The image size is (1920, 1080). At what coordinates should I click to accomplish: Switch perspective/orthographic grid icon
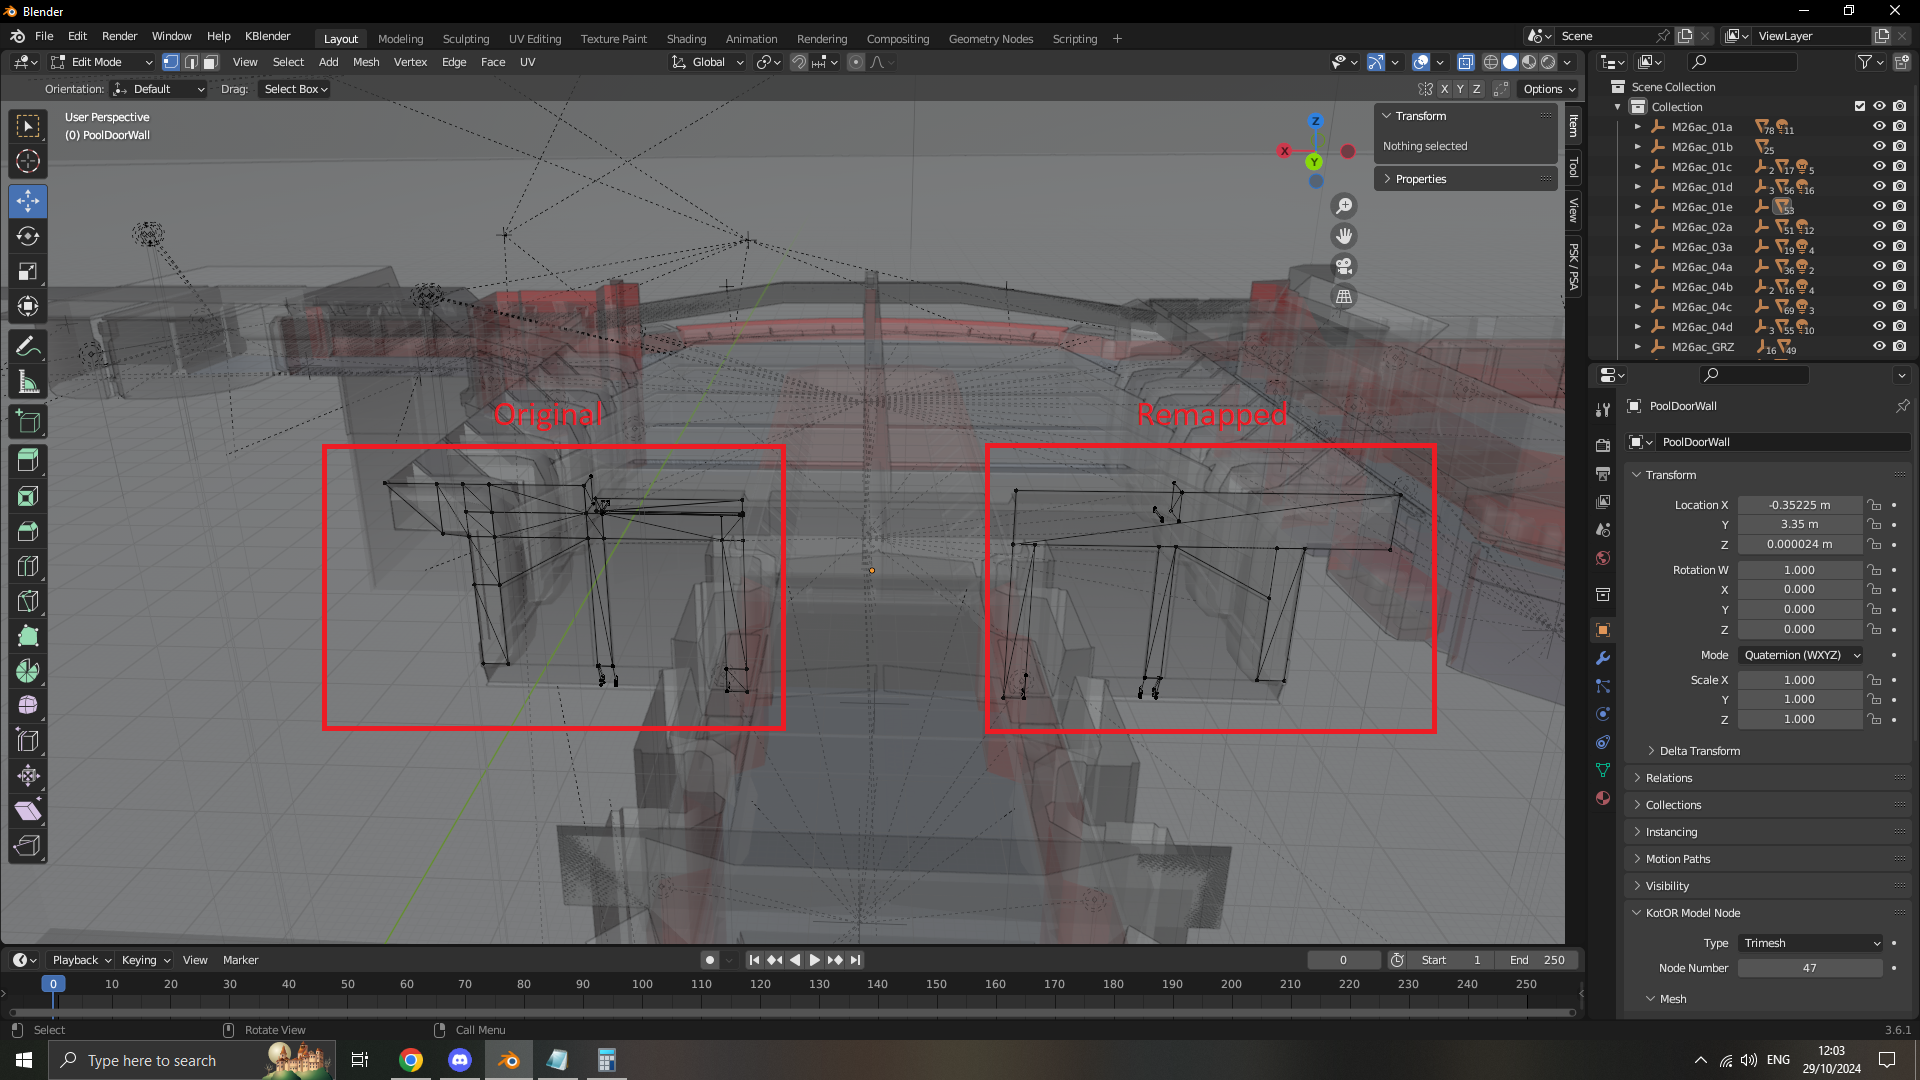point(1344,296)
